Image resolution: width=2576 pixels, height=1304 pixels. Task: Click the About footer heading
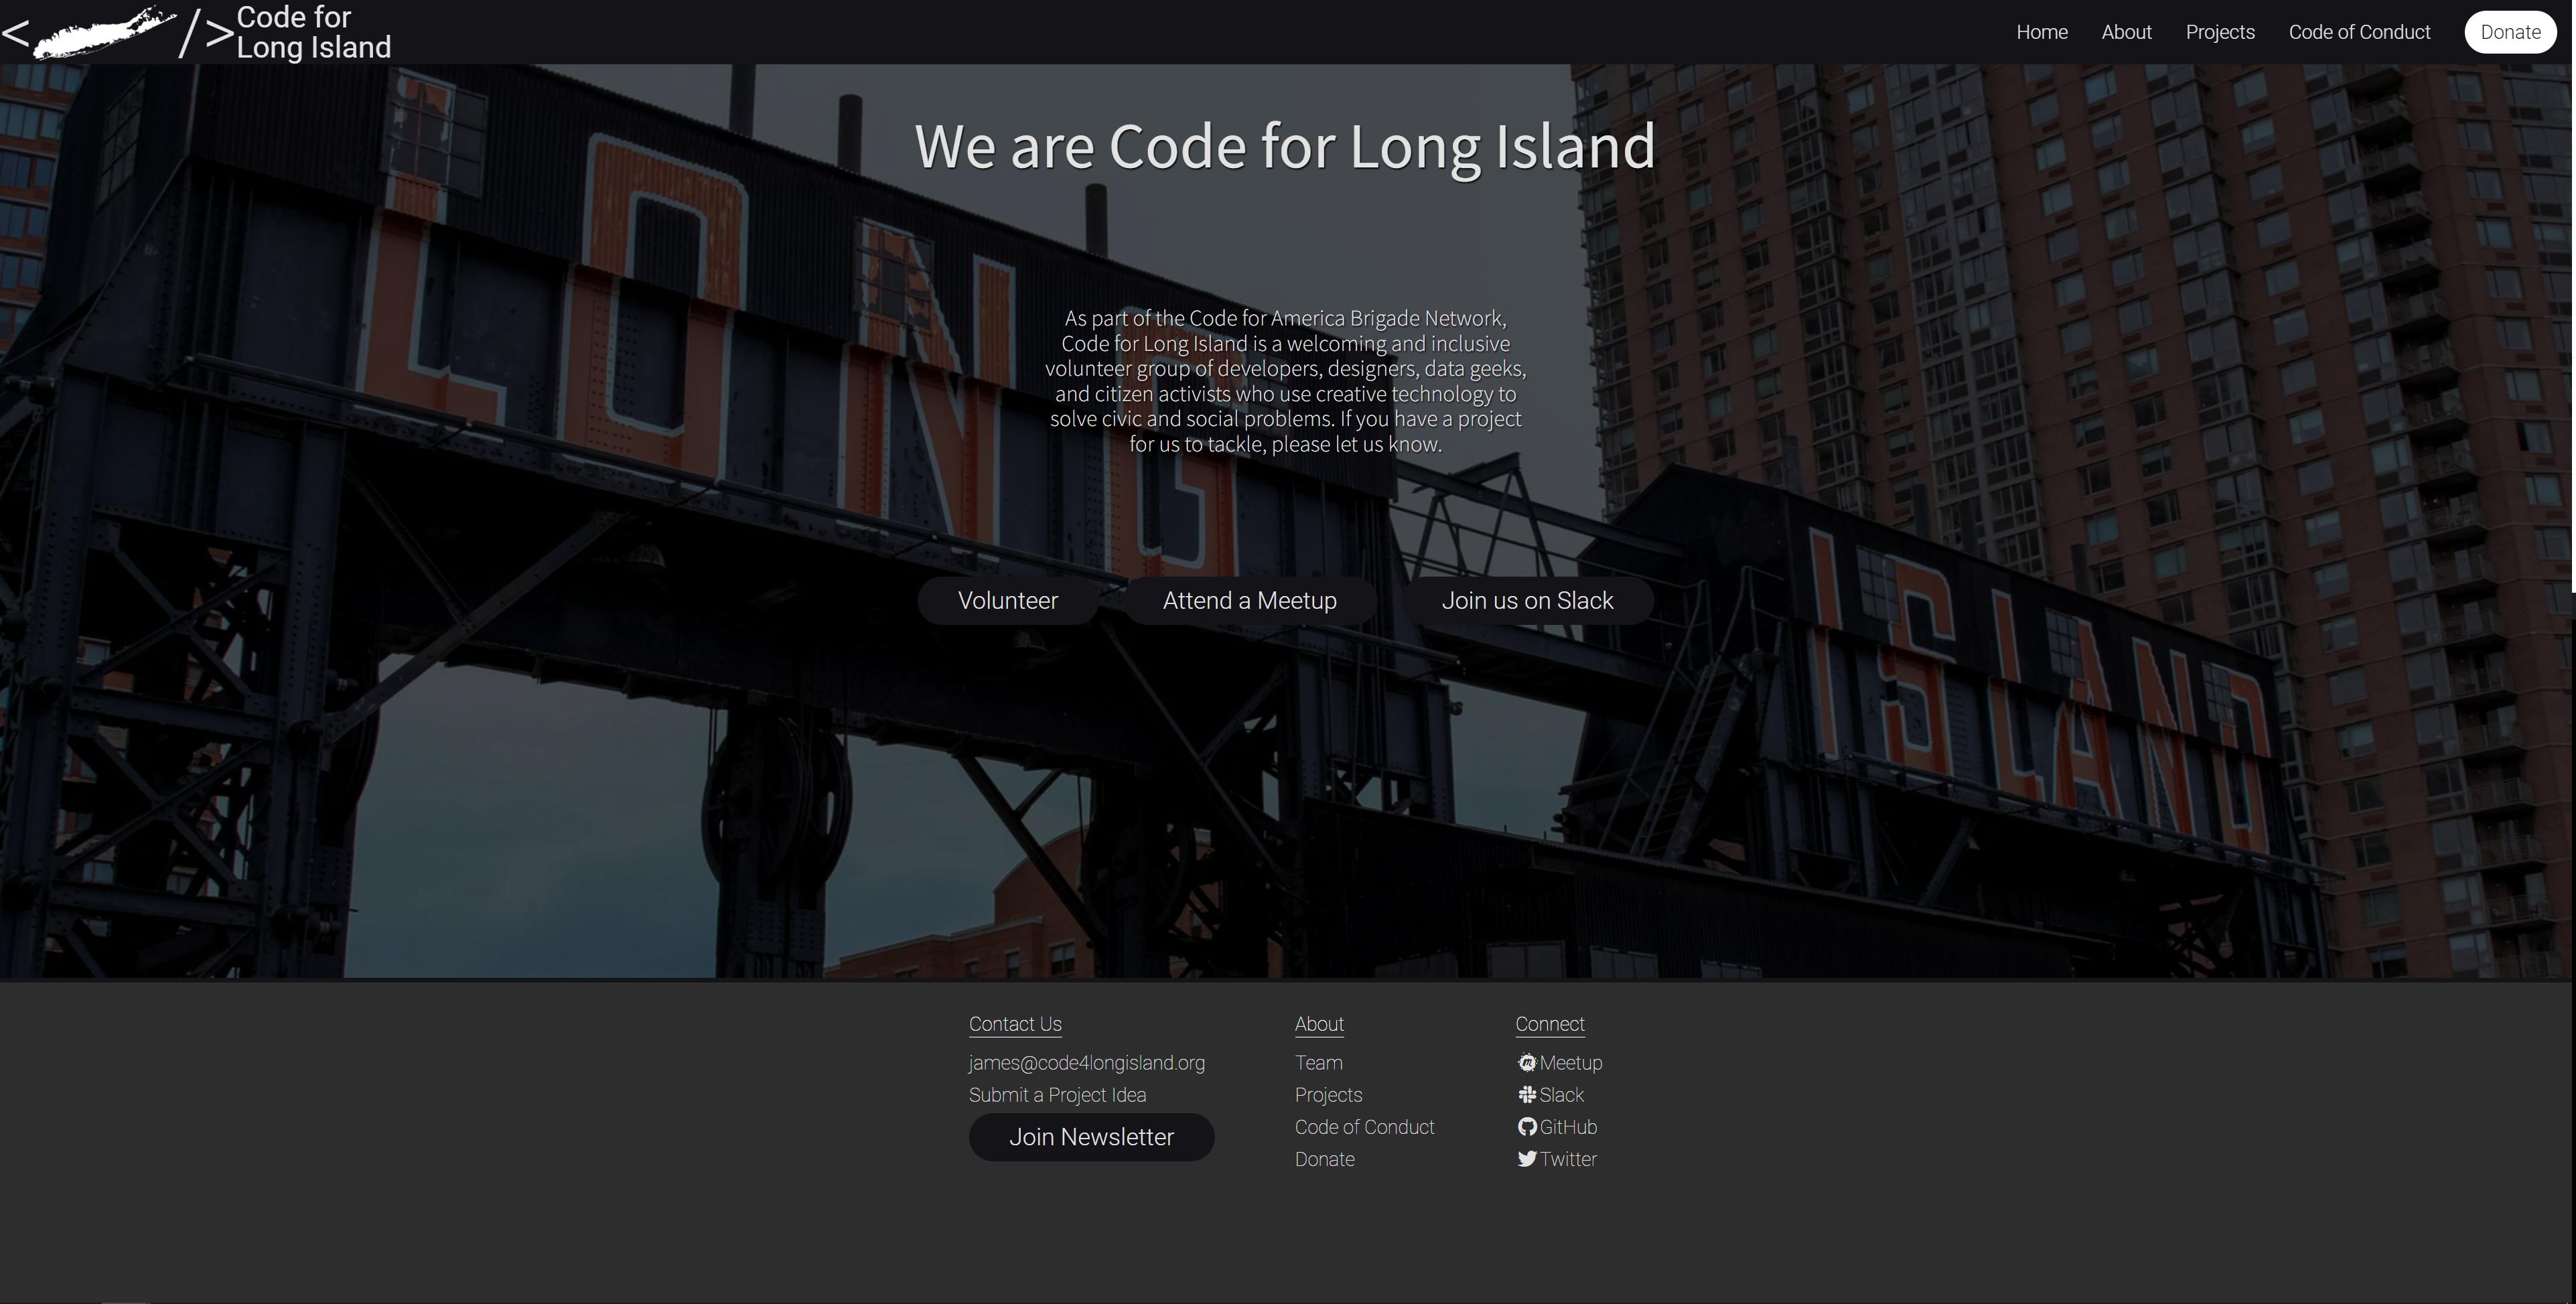tap(1319, 1024)
